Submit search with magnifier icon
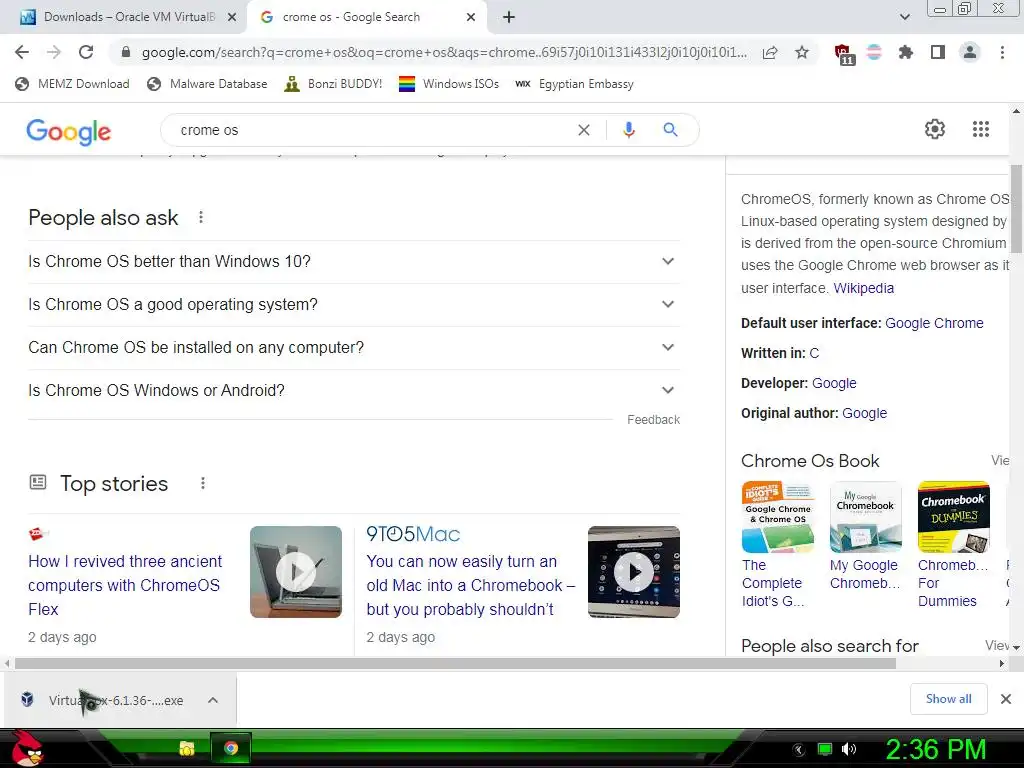 [x=670, y=130]
